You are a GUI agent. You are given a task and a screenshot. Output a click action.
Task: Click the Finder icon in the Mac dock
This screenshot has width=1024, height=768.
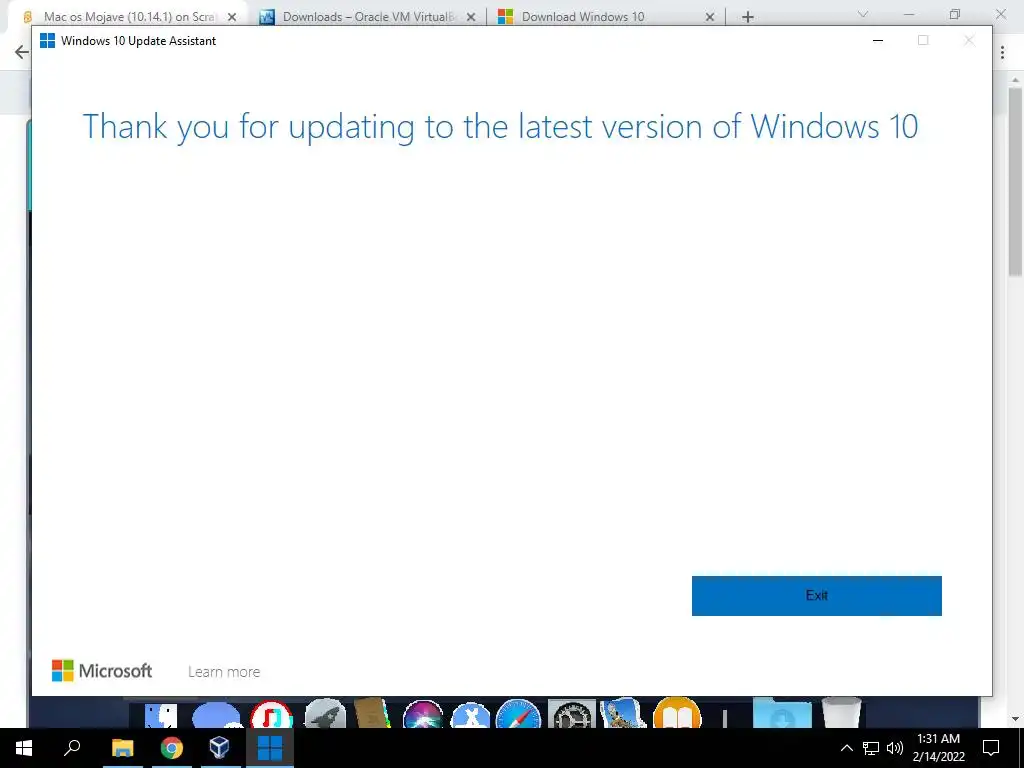(161, 715)
